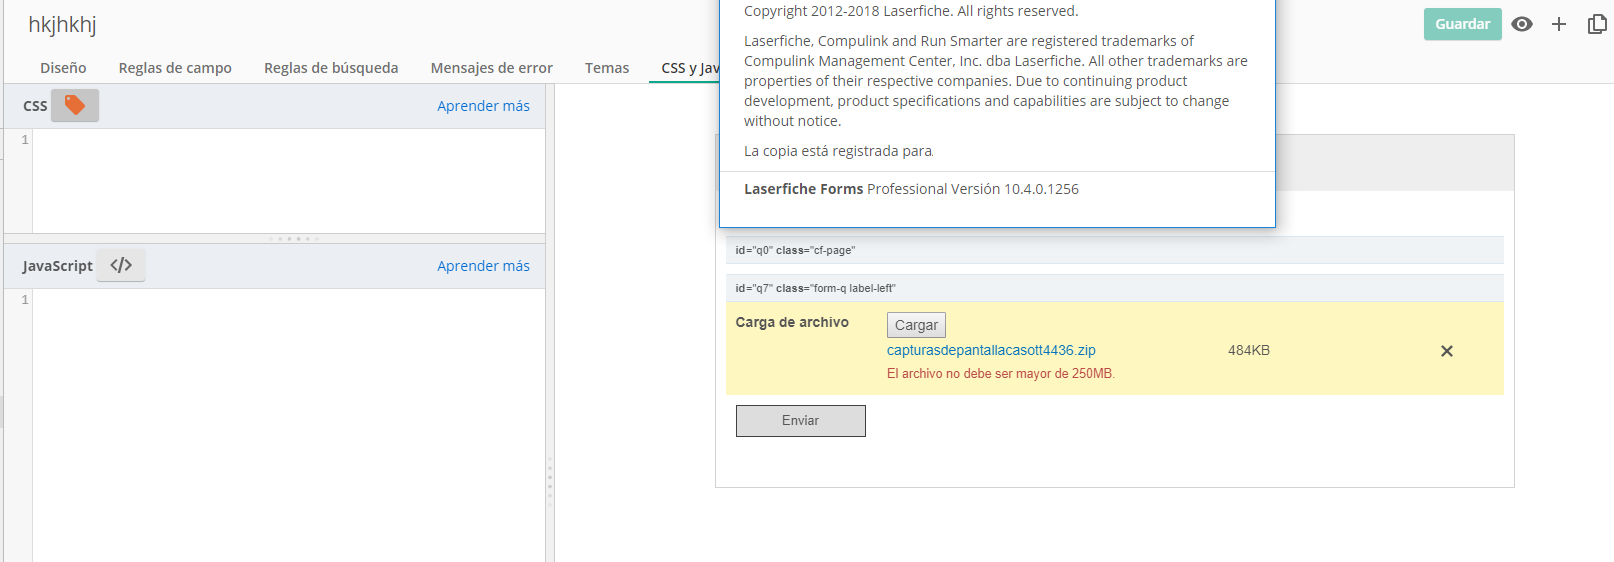Click the form title hkjhkhj

coord(62,24)
